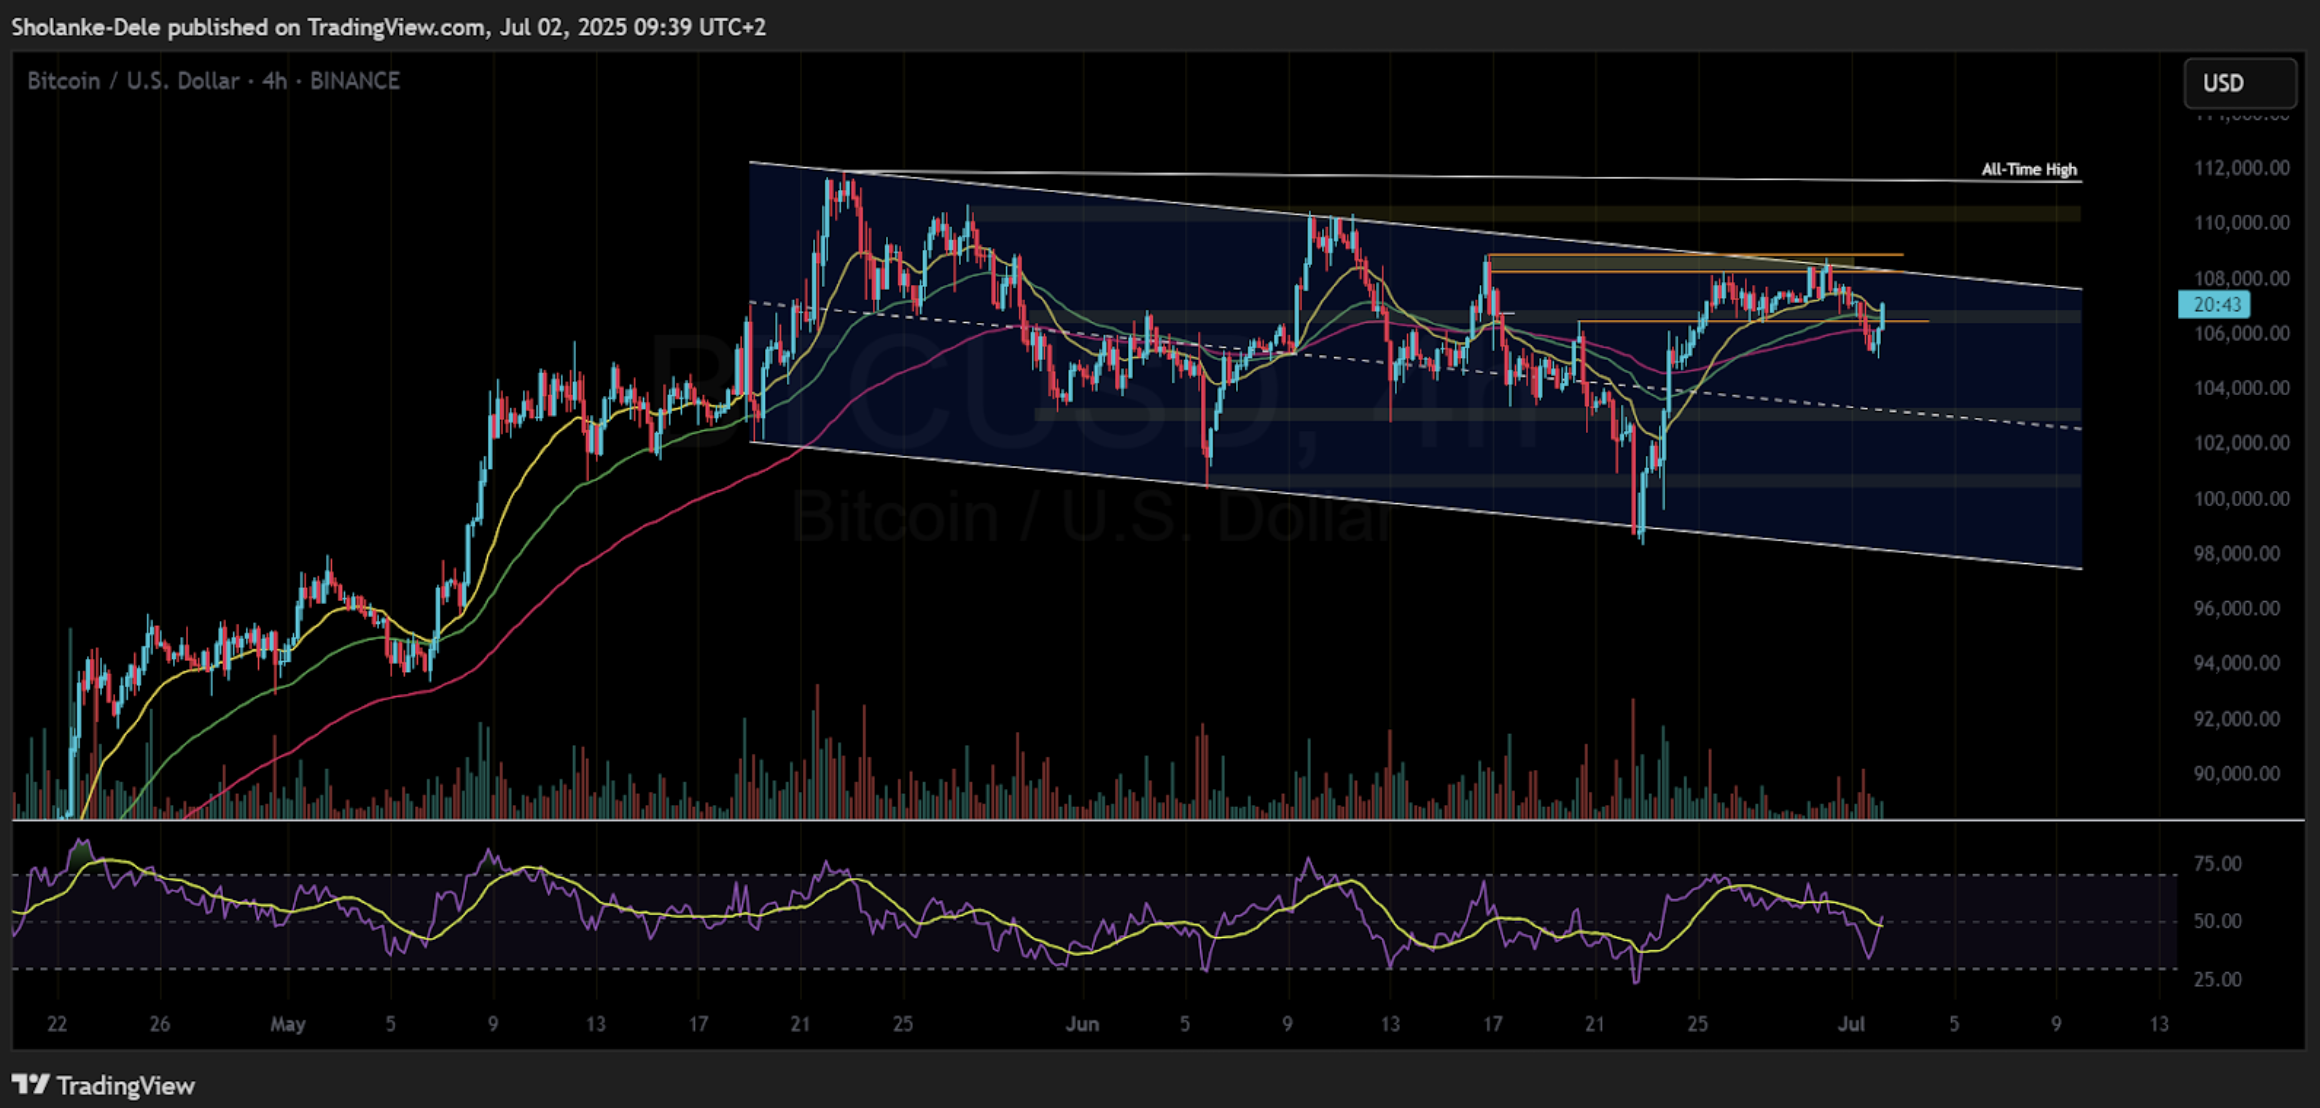Click the 104,000.00 price axis label
2320x1108 pixels.
click(2241, 388)
